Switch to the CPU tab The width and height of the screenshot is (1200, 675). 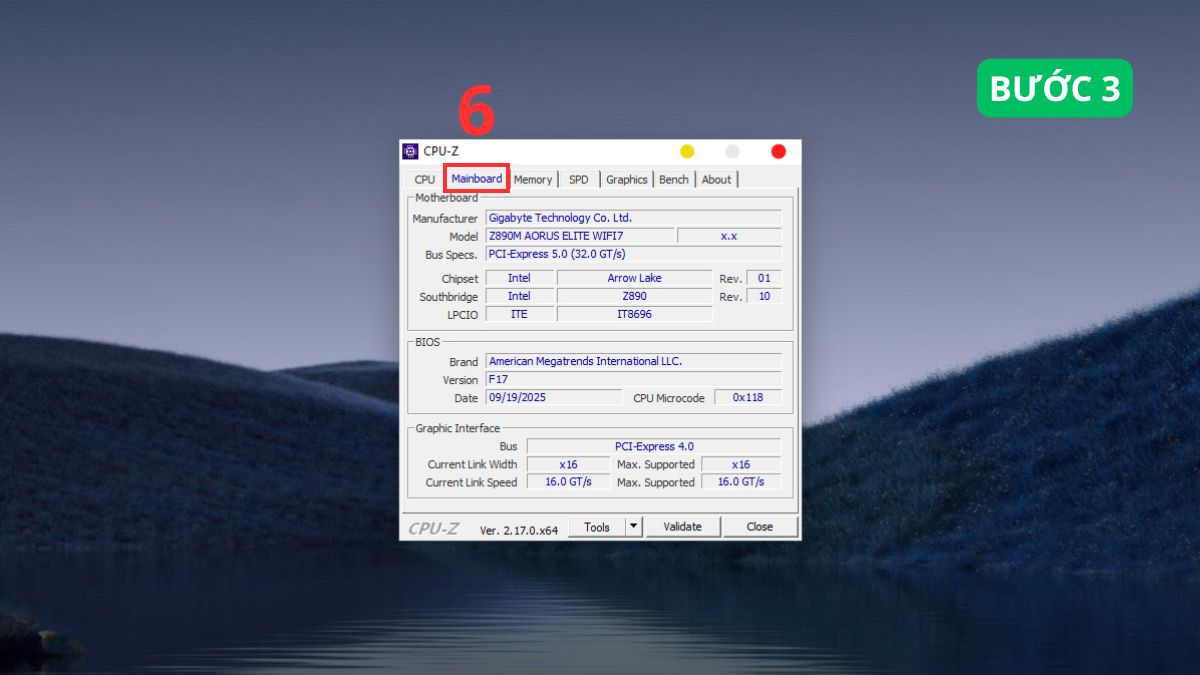pos(423,178)
